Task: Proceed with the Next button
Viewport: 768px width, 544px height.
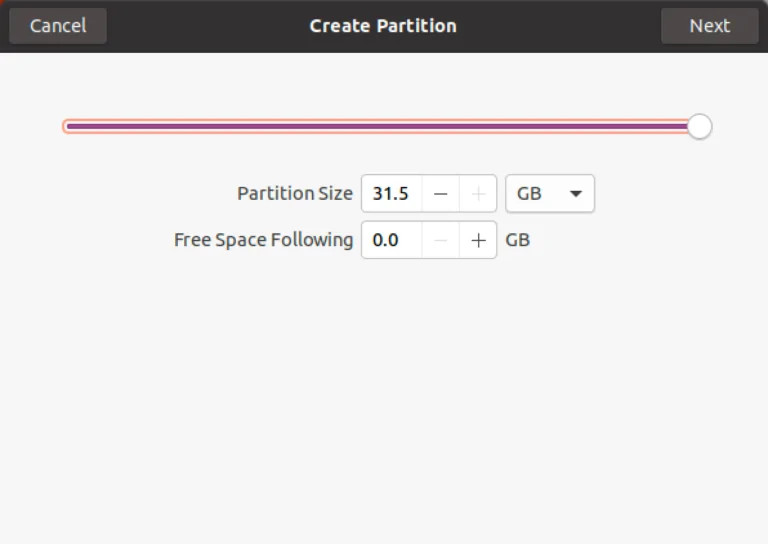Action: [709, 26]
